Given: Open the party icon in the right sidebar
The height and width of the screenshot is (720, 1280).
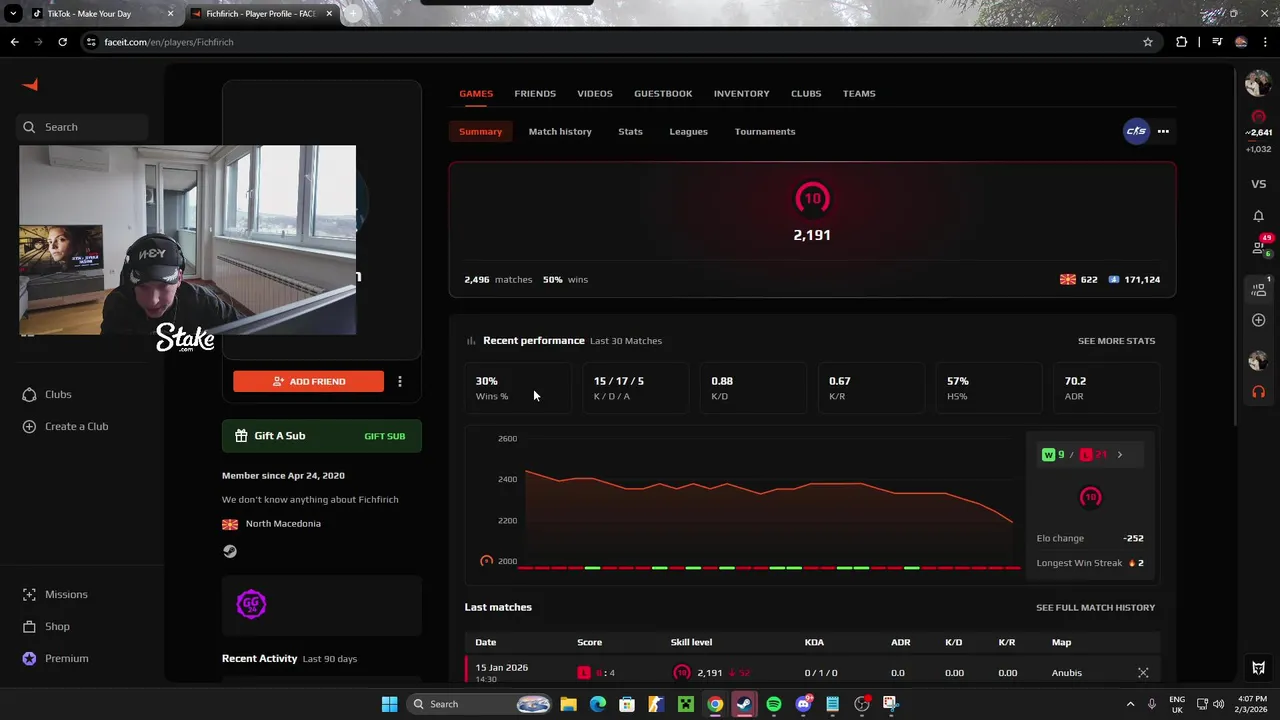Looking at the screenshot, I should pos(1259,289).
